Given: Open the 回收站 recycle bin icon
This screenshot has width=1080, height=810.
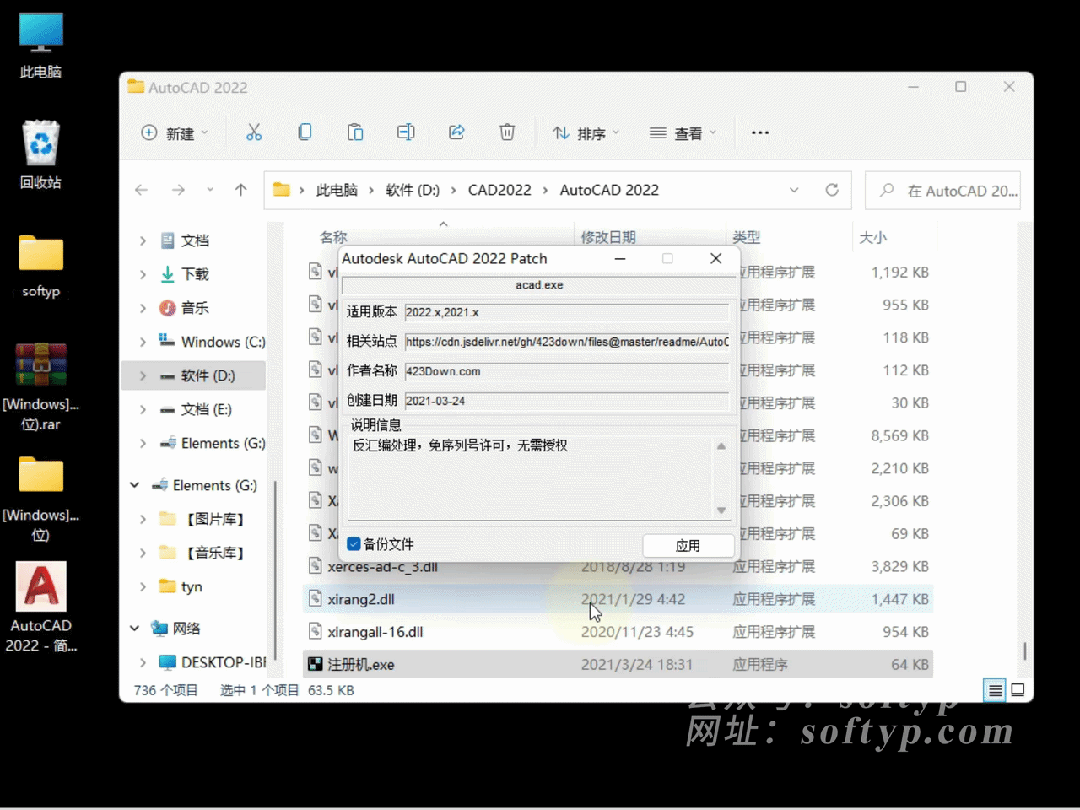Looking at the screenshot, I should pyautogui.click(x=41, y=155).
